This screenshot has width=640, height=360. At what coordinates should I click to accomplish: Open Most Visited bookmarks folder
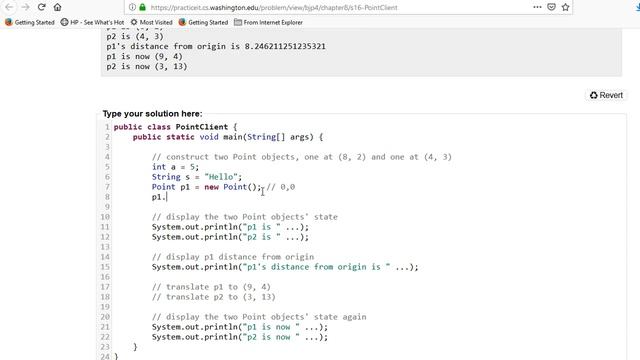(x=151, y=22)
